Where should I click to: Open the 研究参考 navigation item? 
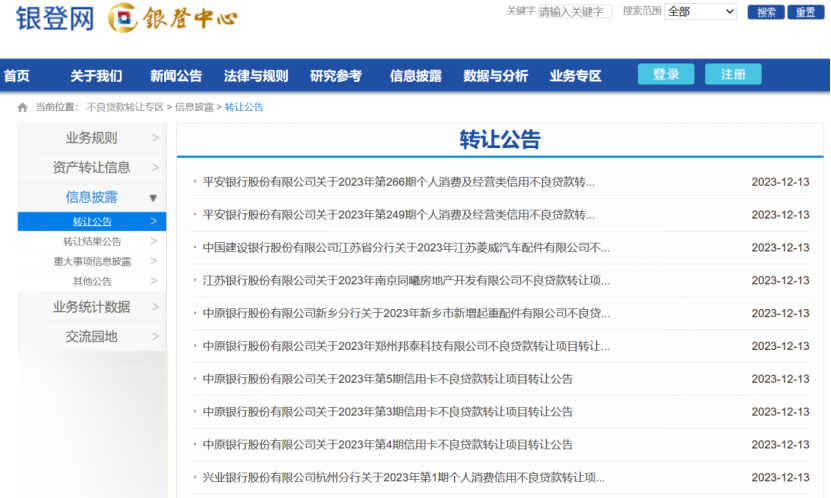pyautogui.click(x=336, y=76)
